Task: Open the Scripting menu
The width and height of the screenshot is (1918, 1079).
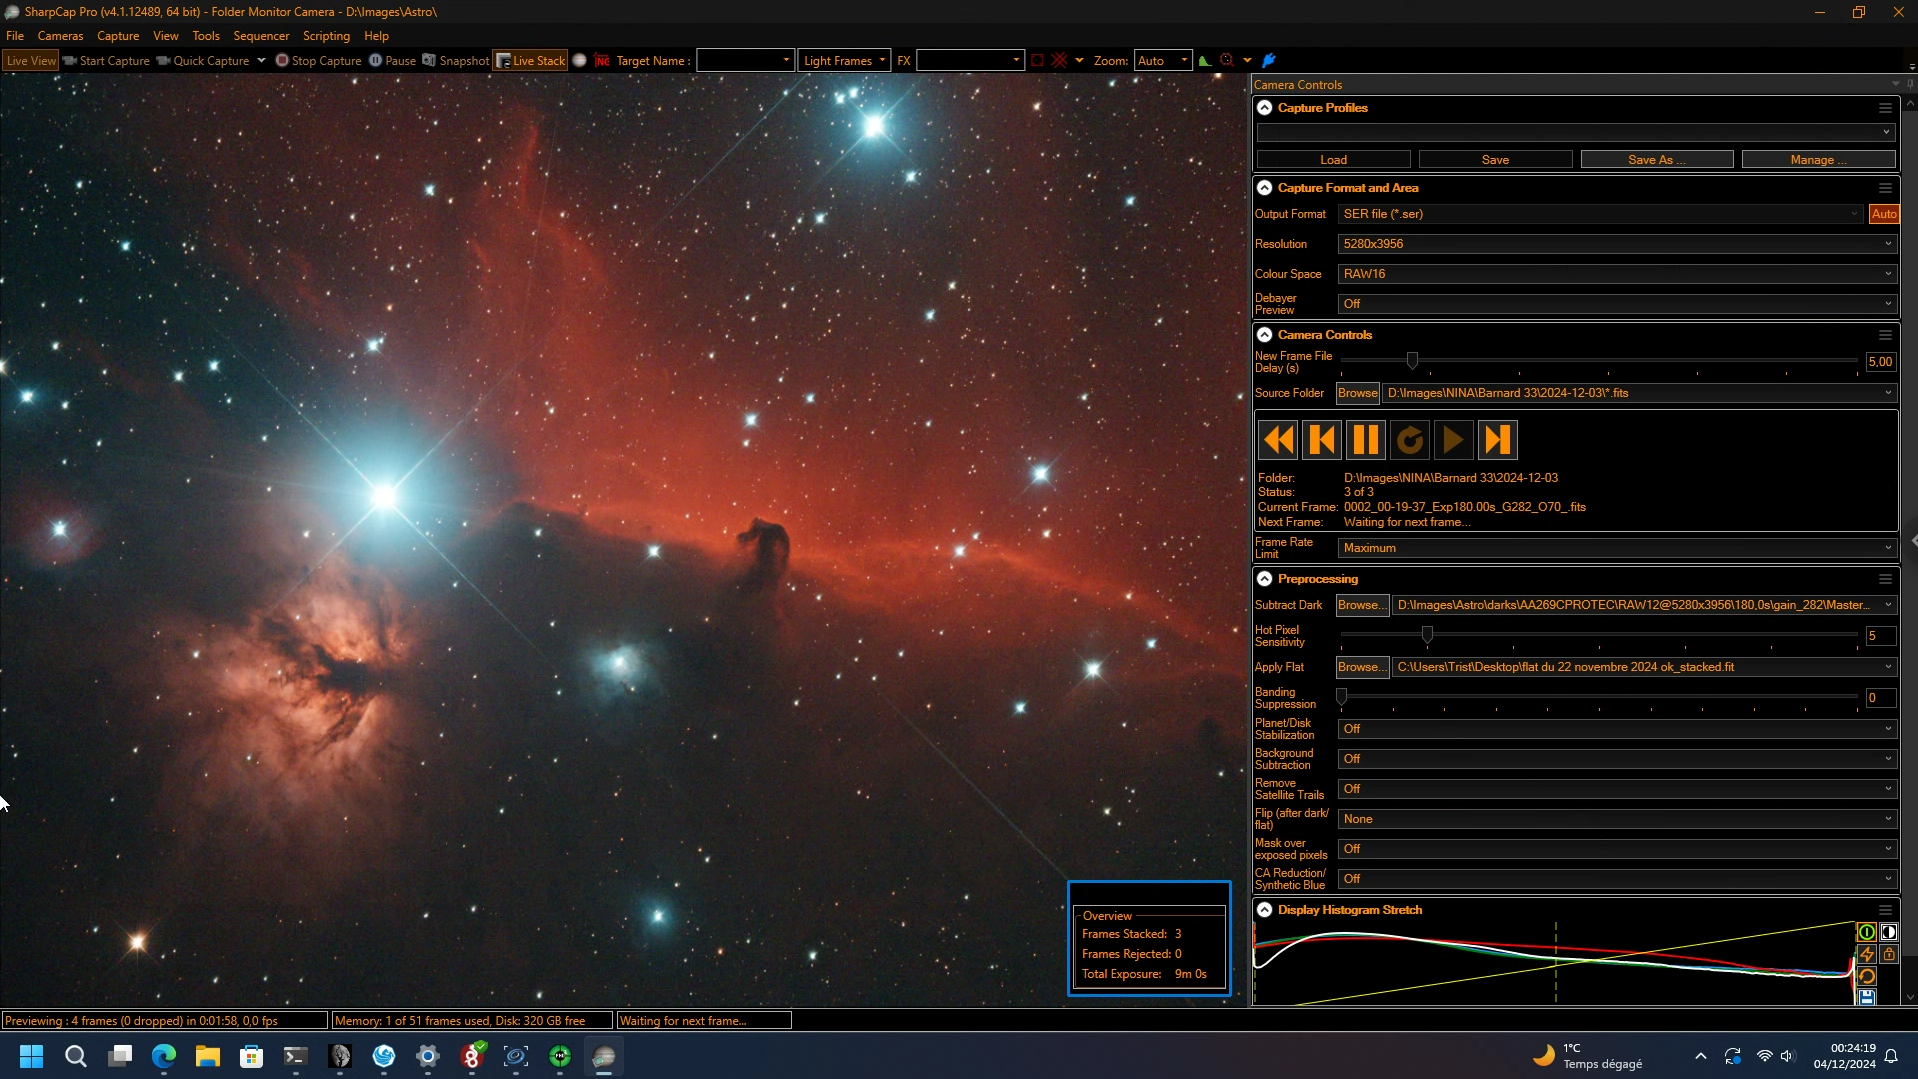Action: pos(326,36)
